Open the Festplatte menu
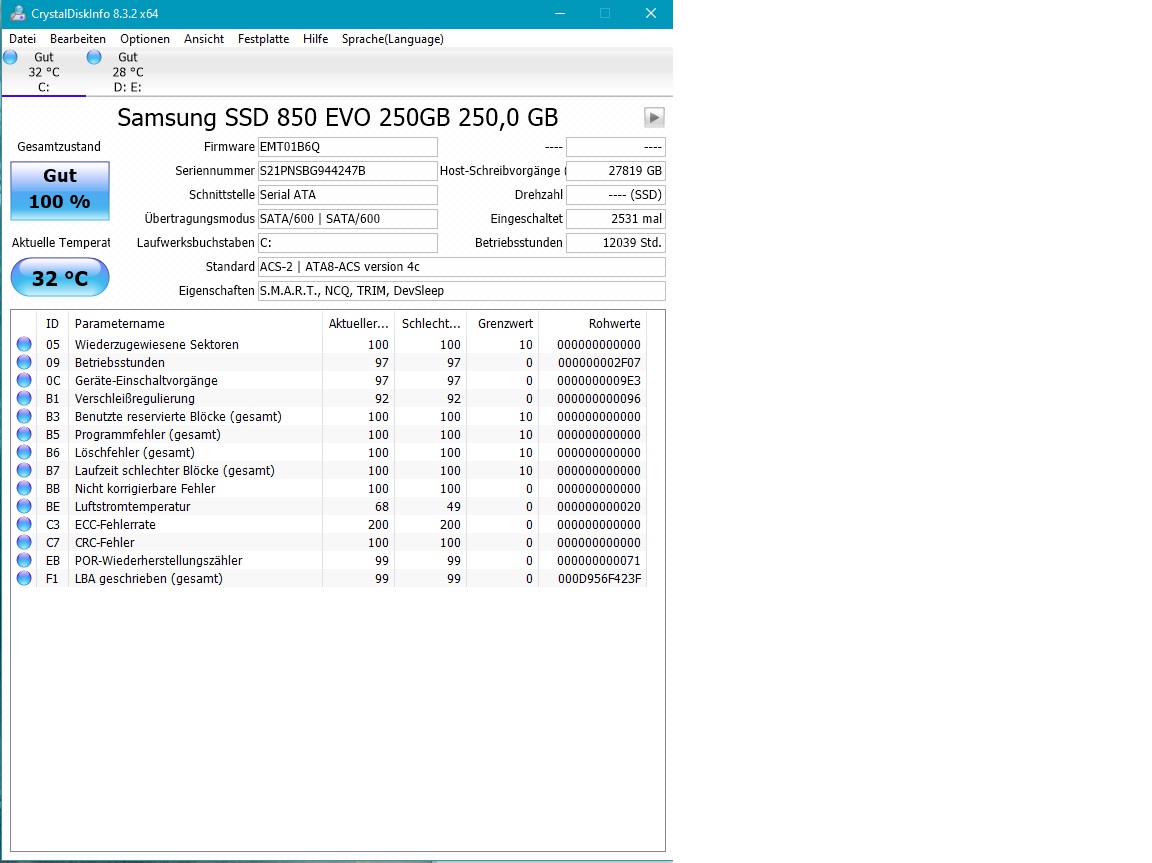The width and height of the screenshot is (1152, 863). pyautogui.click(x=263, y=39)
